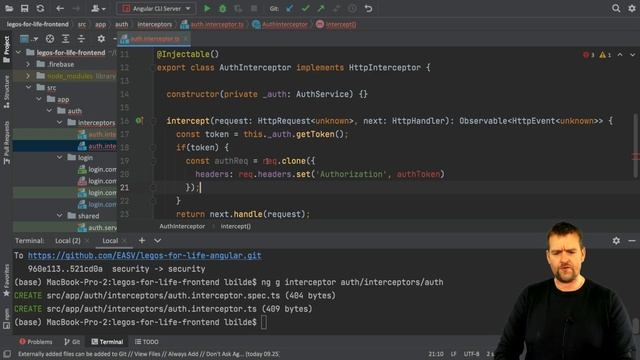Viewport: 640px width, 360px height.
Task: Navigate back with the left arrow
Action: click(x=60, y=8)
